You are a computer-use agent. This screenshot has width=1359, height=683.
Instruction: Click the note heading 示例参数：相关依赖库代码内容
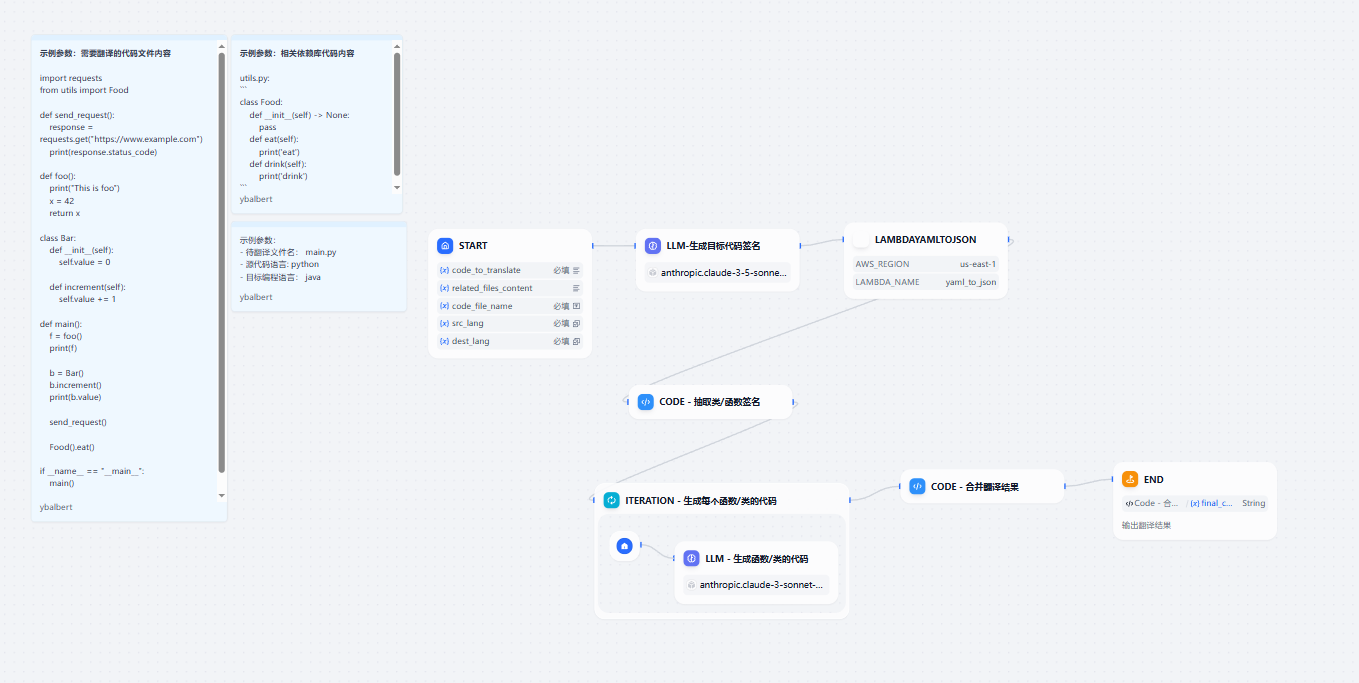[x=297, y=53]
